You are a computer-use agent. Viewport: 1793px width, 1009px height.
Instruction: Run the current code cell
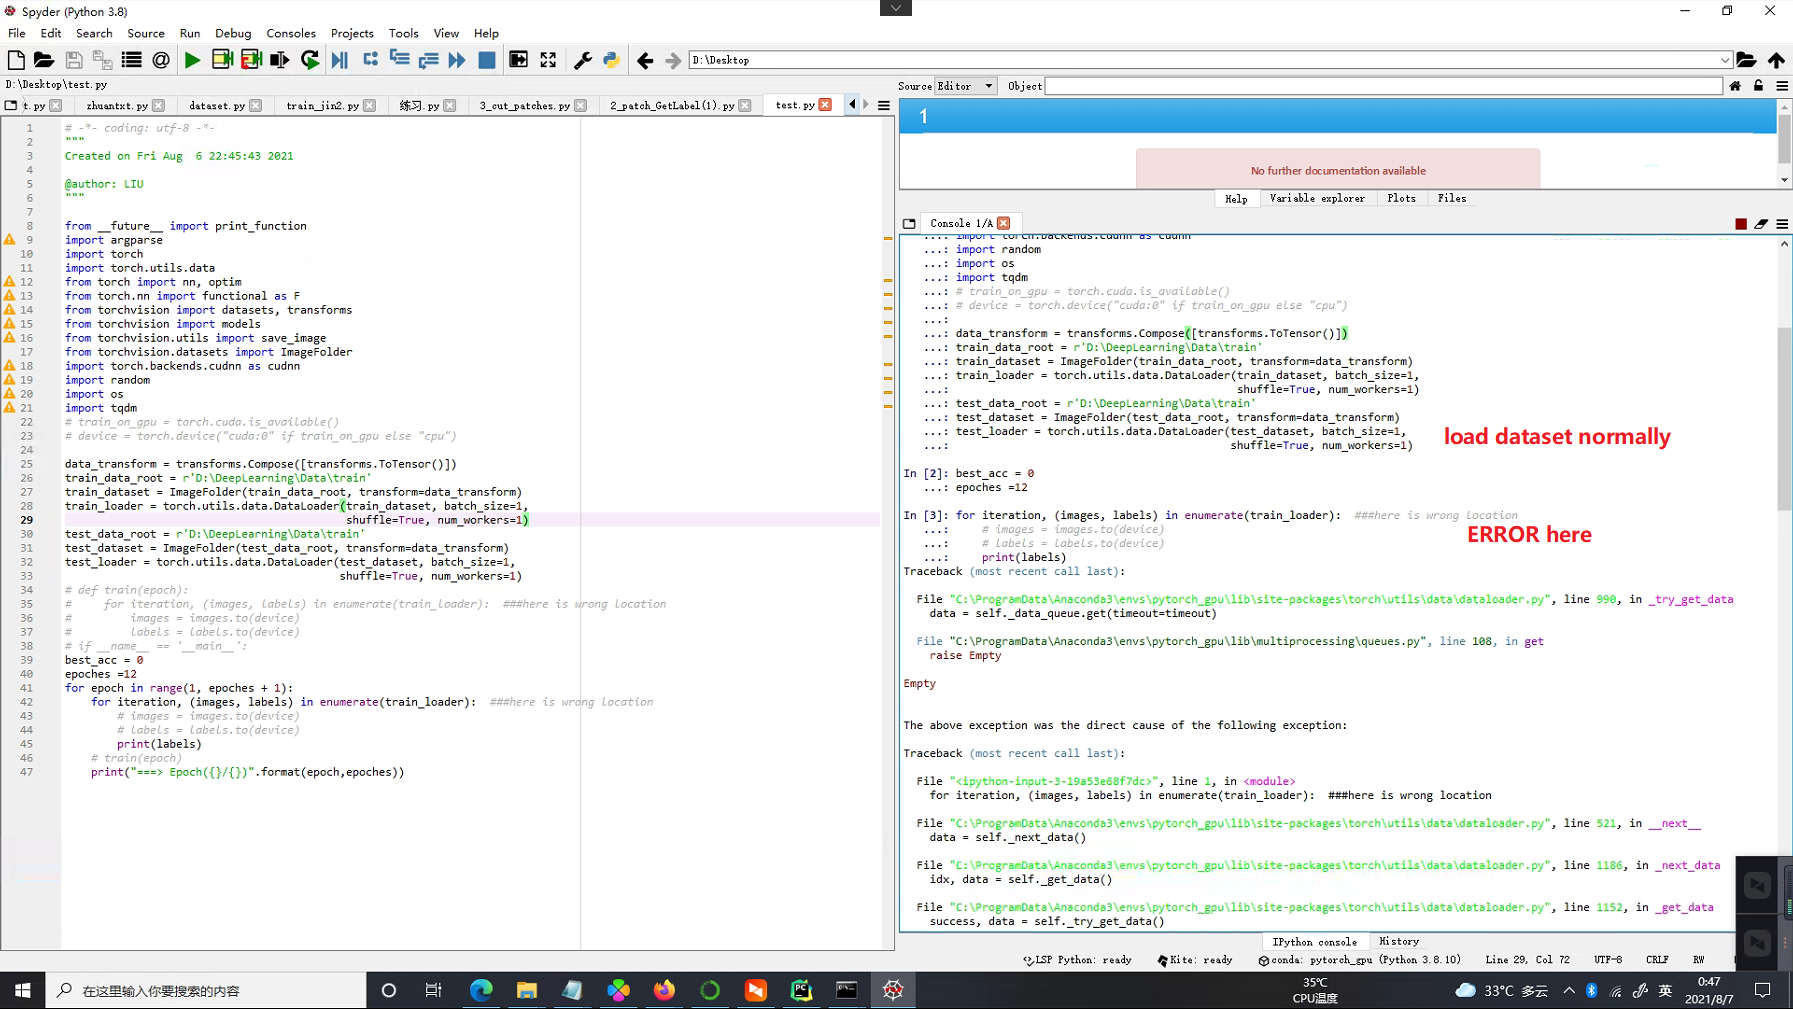[x=222, y=60]
